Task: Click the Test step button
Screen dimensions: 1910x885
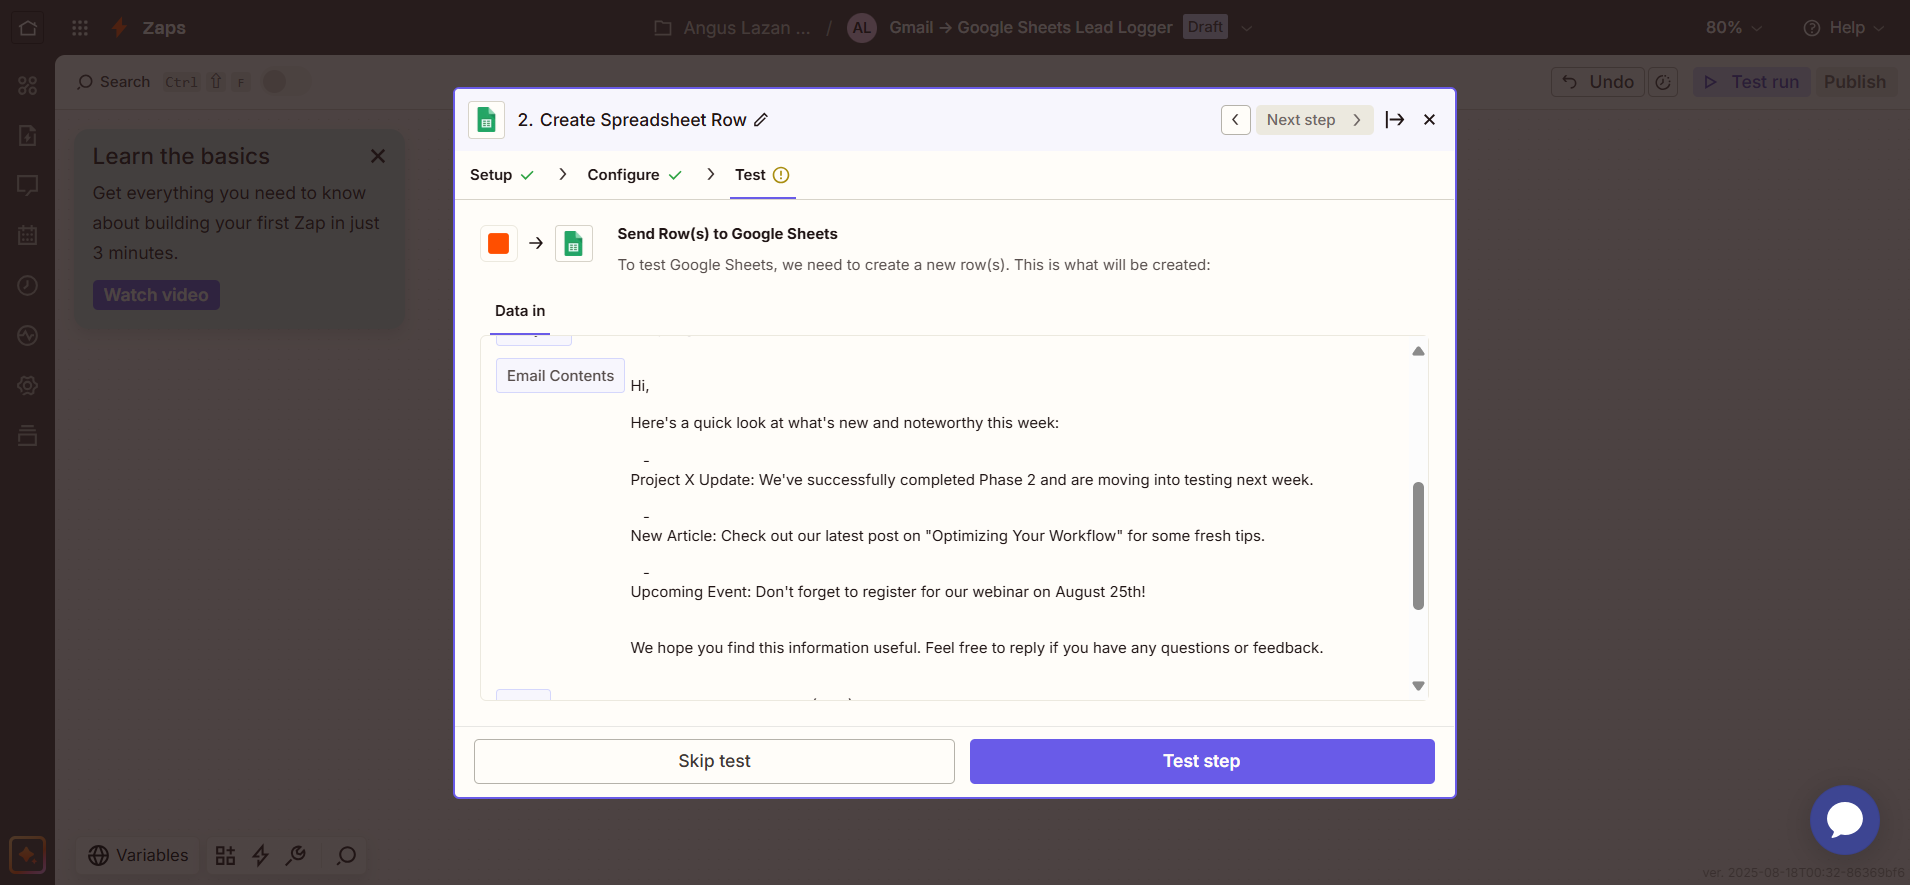Action: (x=1202, y=761)
